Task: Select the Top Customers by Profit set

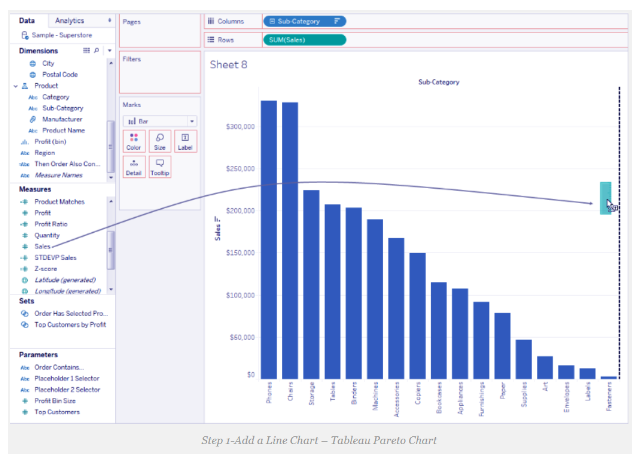Action: [x=68, y=325]
